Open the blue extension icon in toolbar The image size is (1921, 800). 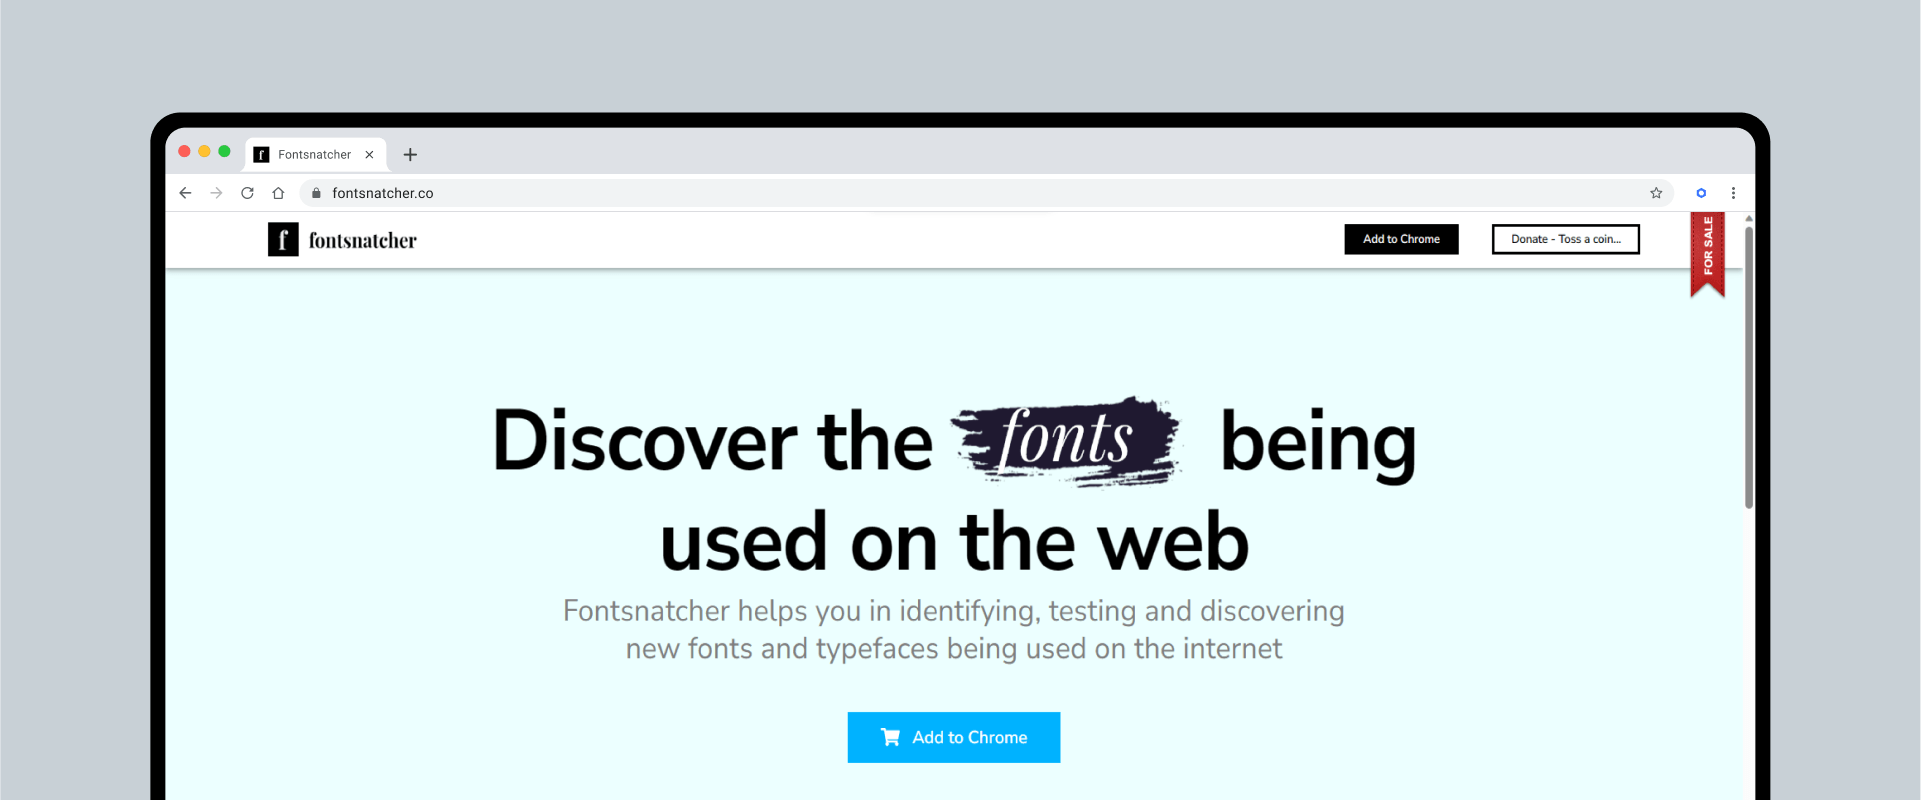[x=1701, y=193]
